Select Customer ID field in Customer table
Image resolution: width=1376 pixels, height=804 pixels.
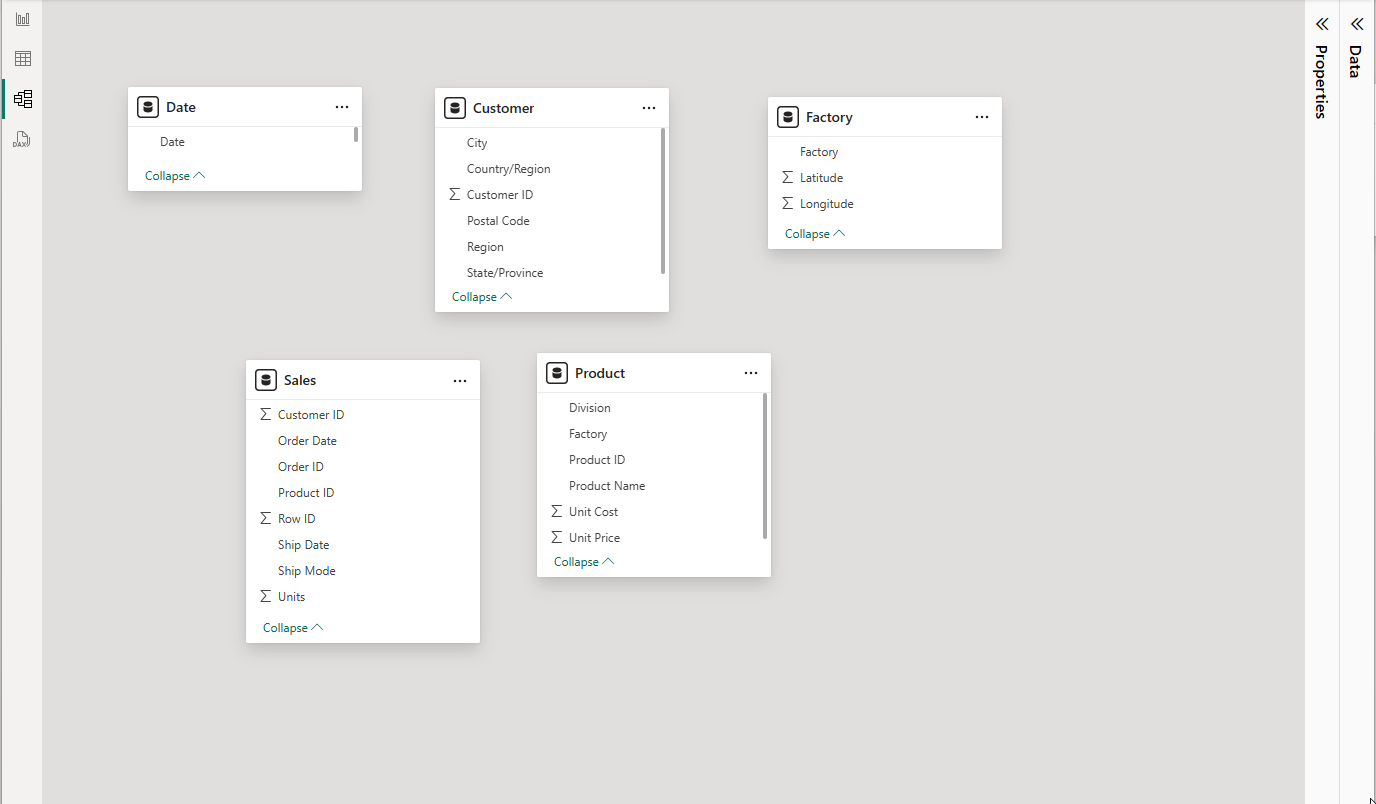click(548, 195)
